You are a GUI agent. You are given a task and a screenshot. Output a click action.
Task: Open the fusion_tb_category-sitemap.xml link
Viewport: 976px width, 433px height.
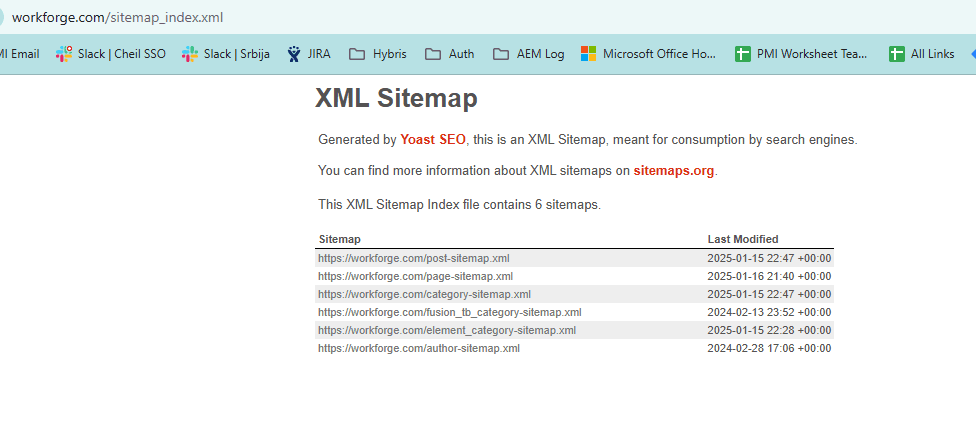pos(449,312)
